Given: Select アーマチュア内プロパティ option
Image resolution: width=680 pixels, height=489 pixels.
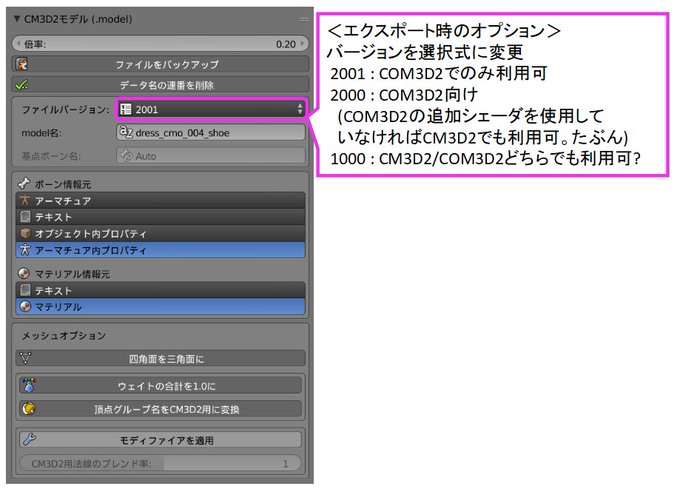Looking at the screenshot, I should 160,250.
